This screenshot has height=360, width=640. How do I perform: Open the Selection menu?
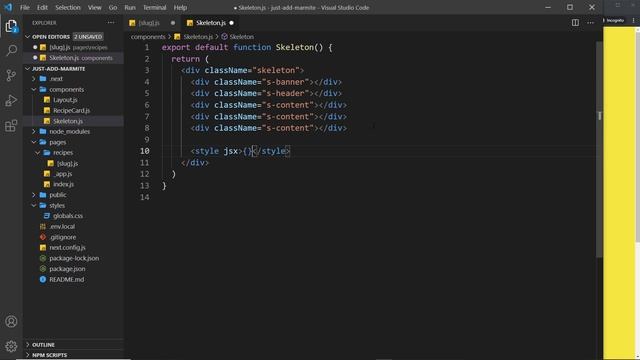point(68,7)
